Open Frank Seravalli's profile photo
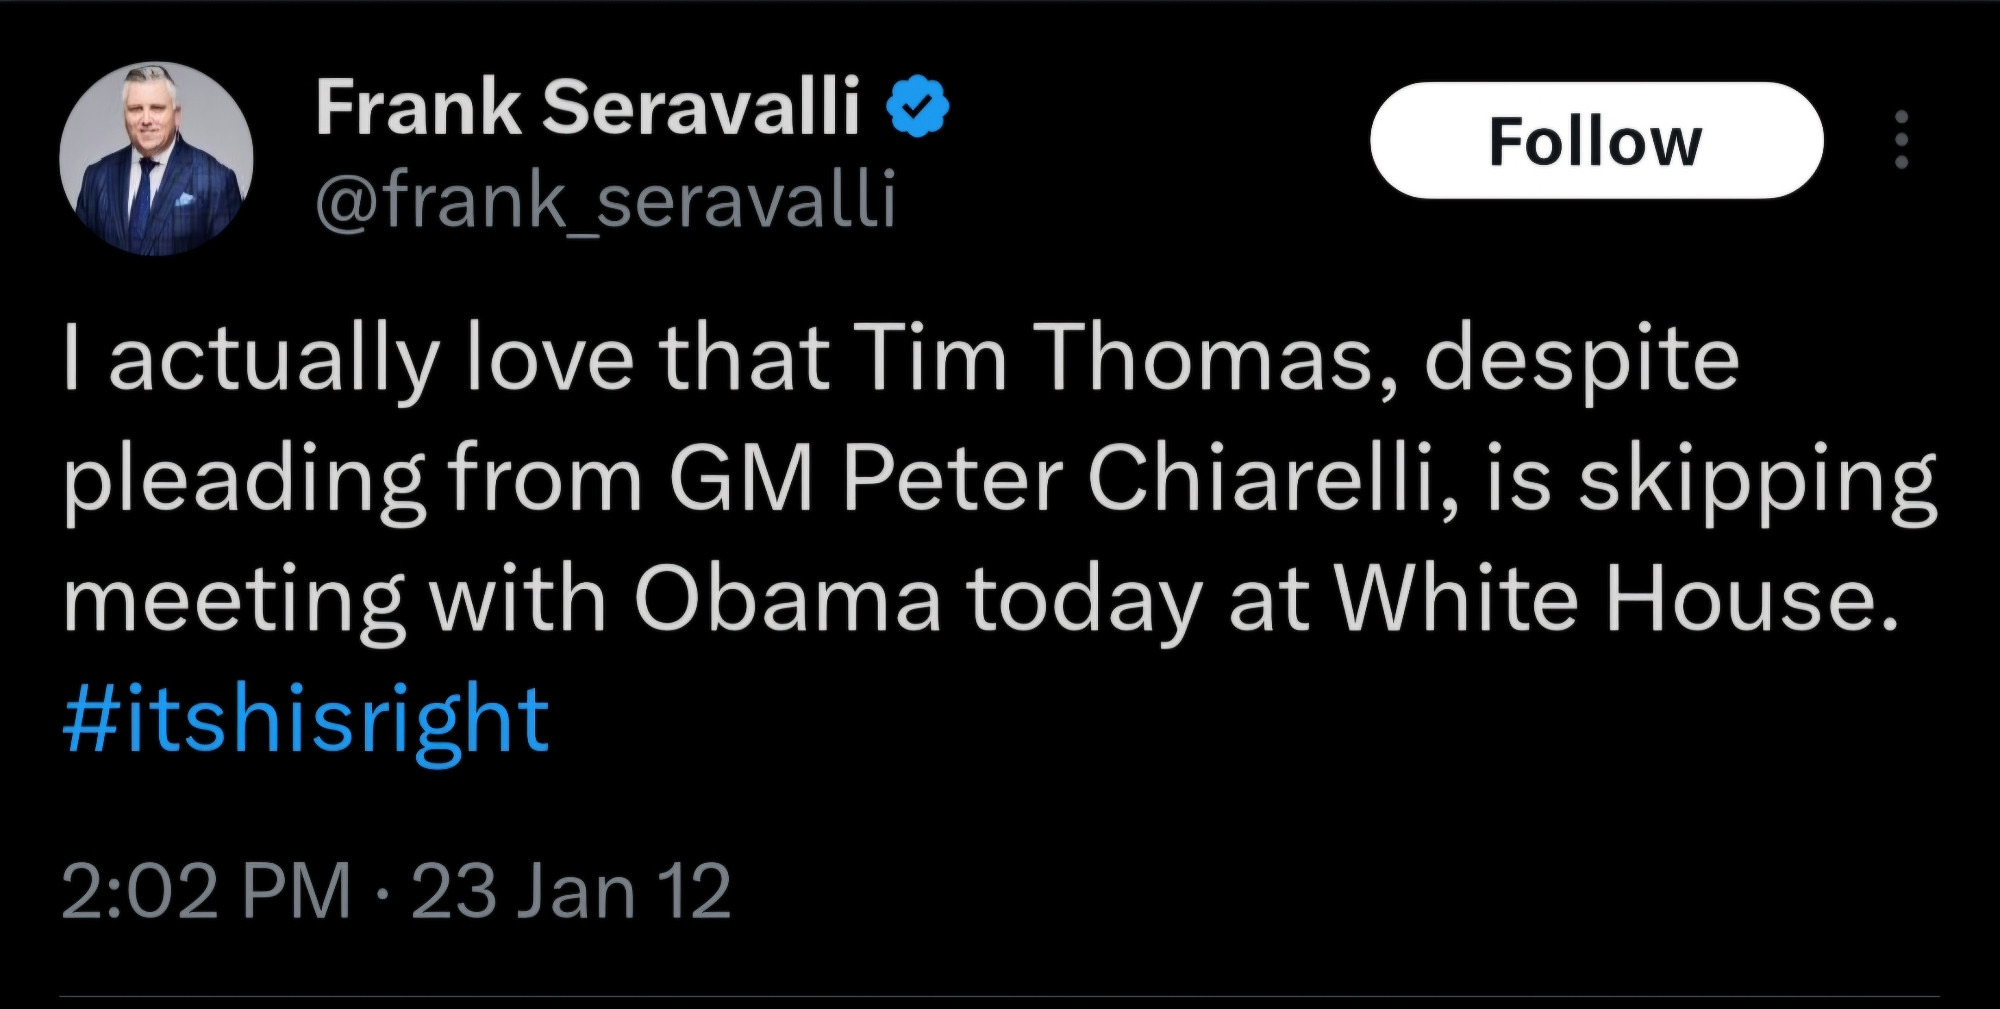The image size is (2000, 1009). pyautogui.click(x=156, y=159)
